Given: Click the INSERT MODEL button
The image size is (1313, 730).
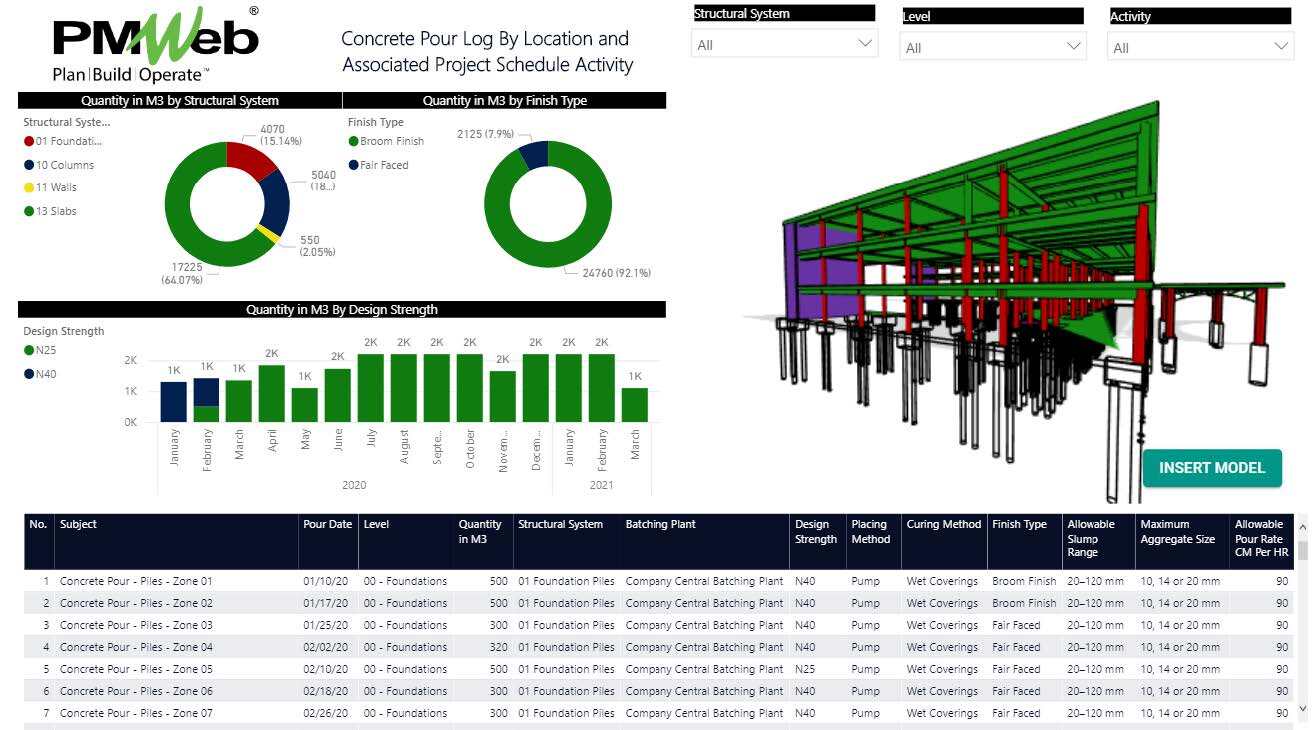Looking at the screenshot, I should click(1212, 468).
